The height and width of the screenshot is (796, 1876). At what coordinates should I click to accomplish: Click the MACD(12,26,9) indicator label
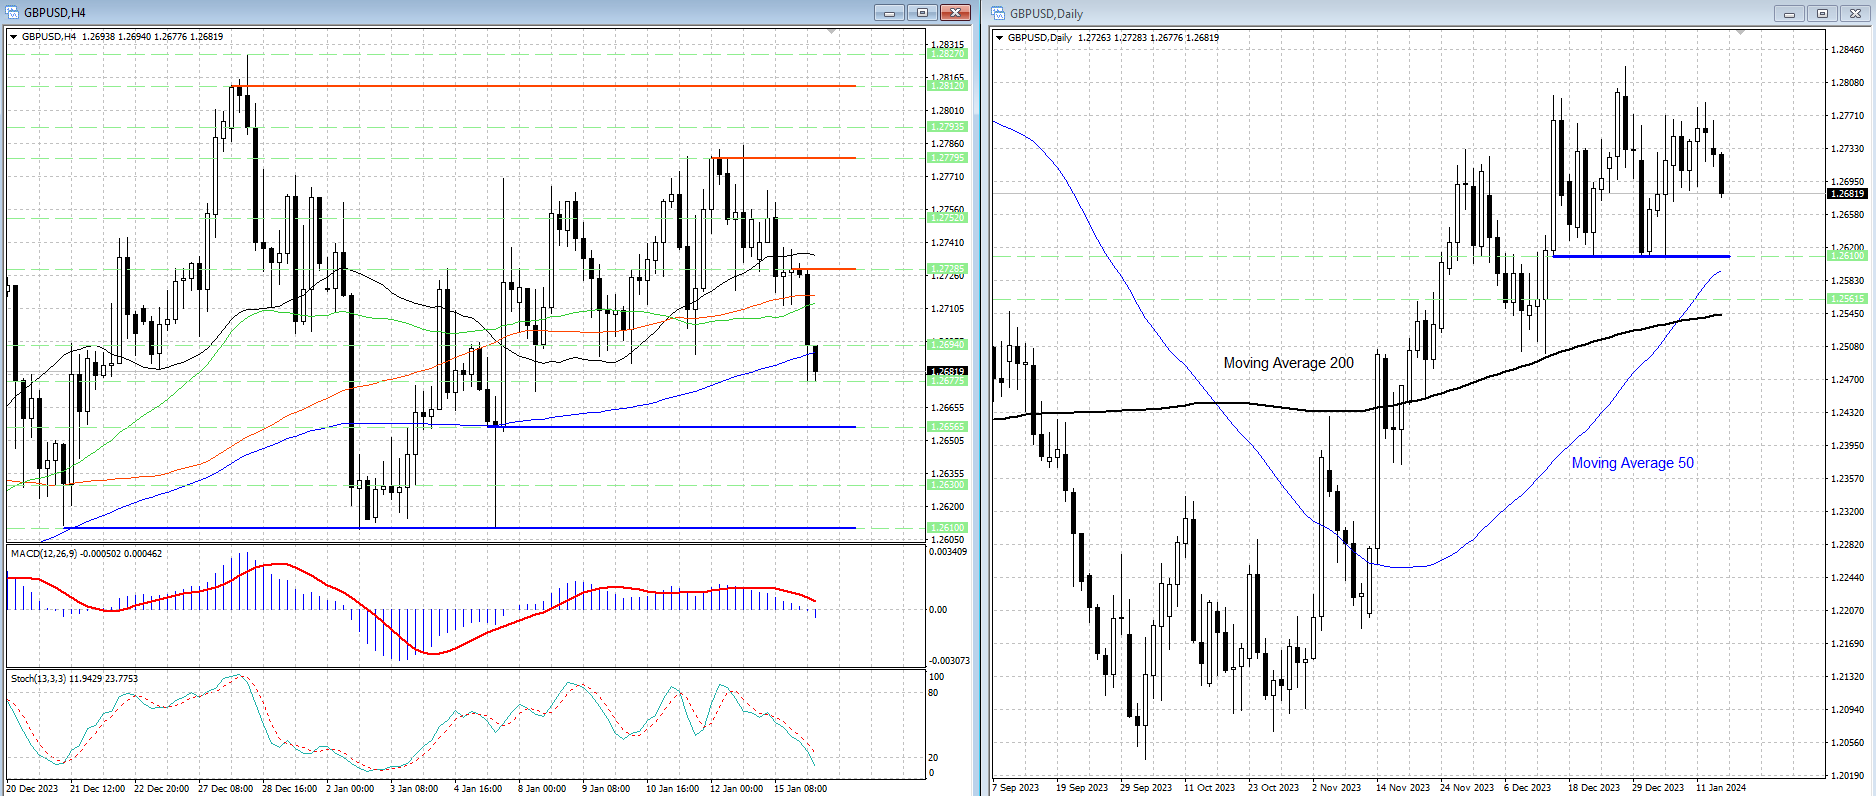[x=86, y=554]
